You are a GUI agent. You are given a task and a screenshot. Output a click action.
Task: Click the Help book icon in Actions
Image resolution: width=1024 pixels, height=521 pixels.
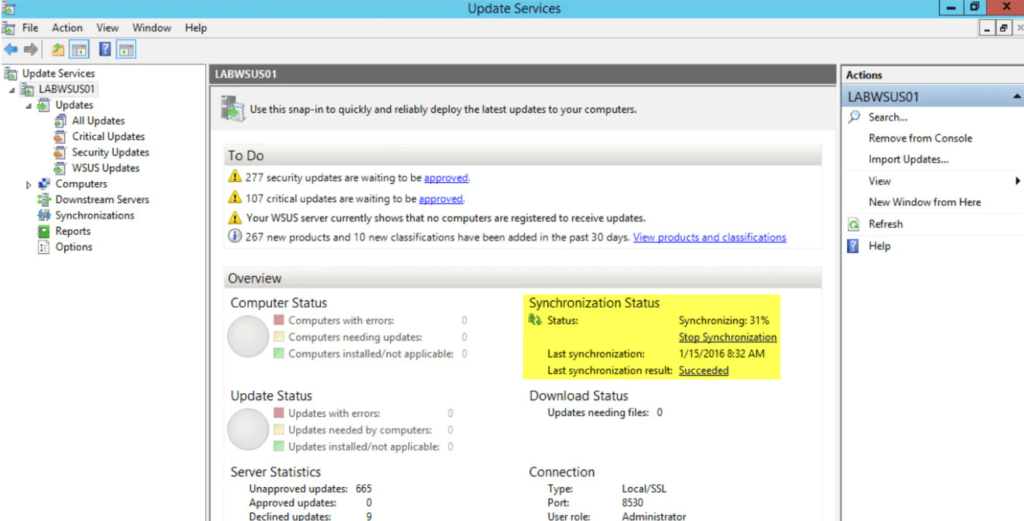coord(854,246)
